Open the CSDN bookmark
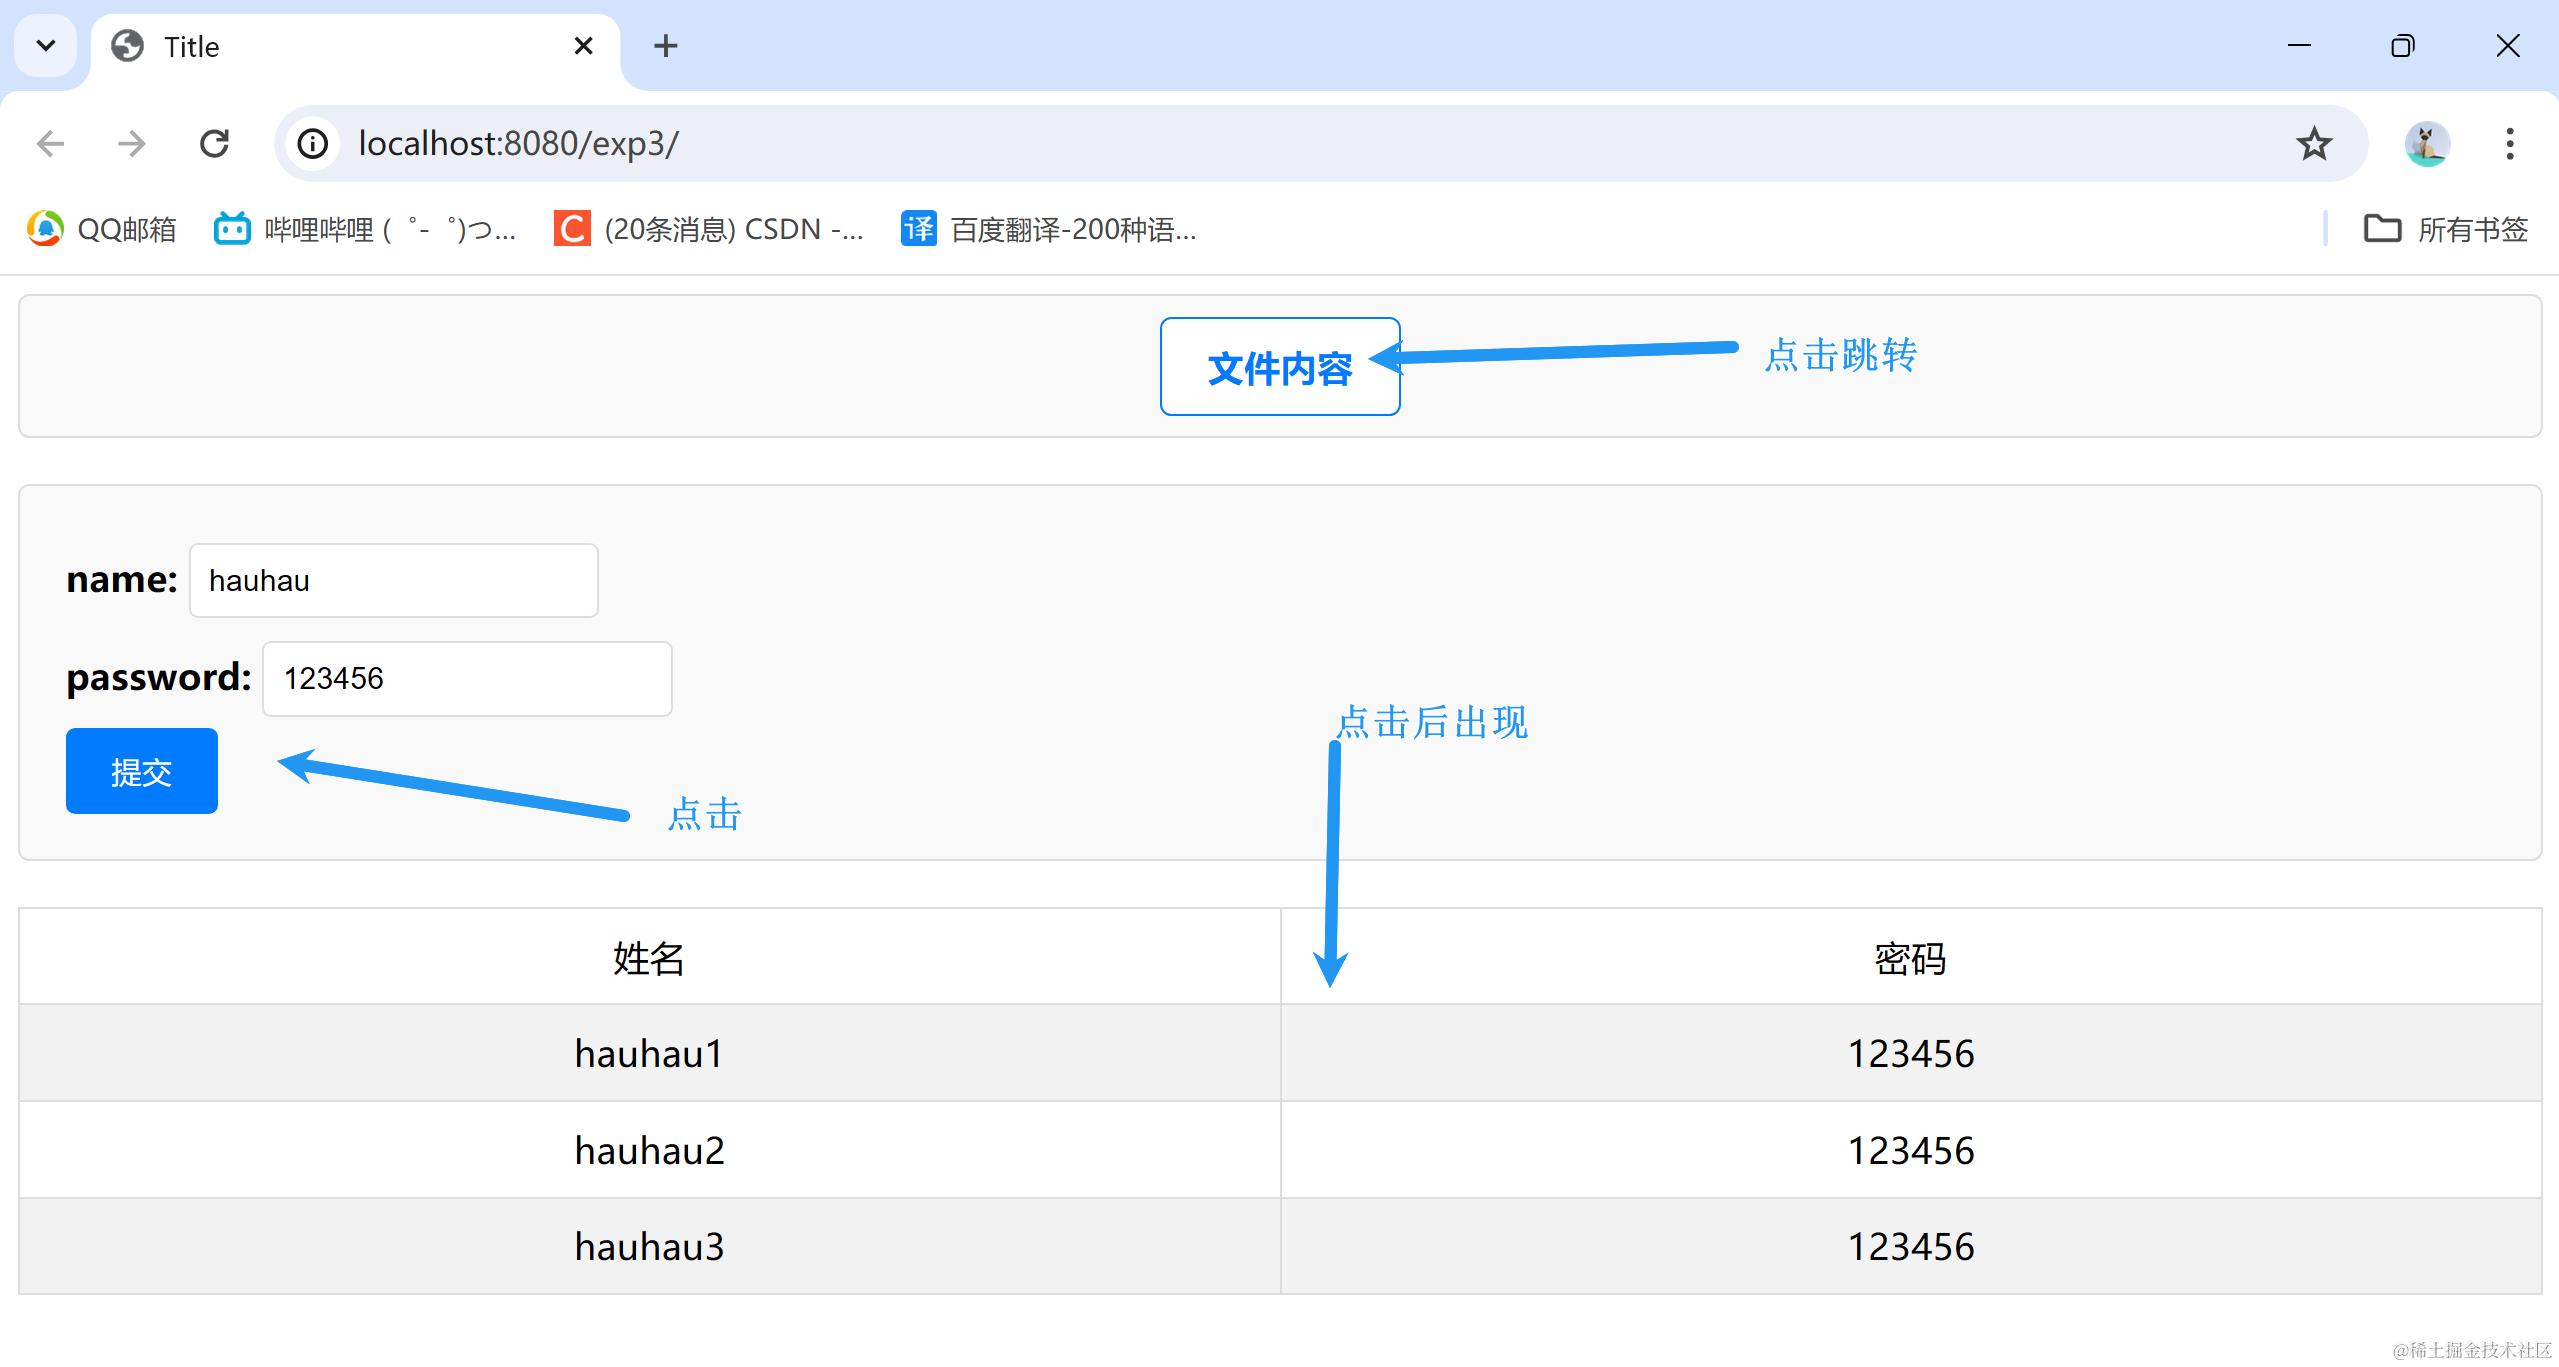The image size is (2559, 1367). click(709, 229)
